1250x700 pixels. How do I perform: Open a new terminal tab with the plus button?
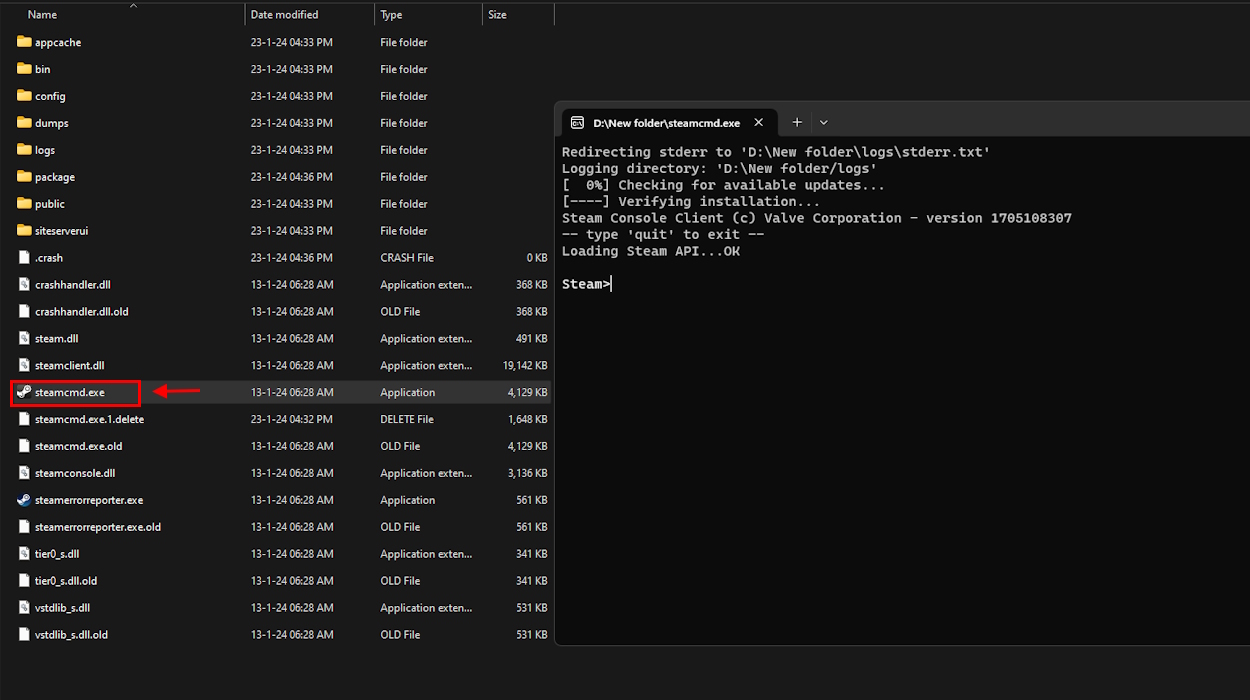point(797,122)
